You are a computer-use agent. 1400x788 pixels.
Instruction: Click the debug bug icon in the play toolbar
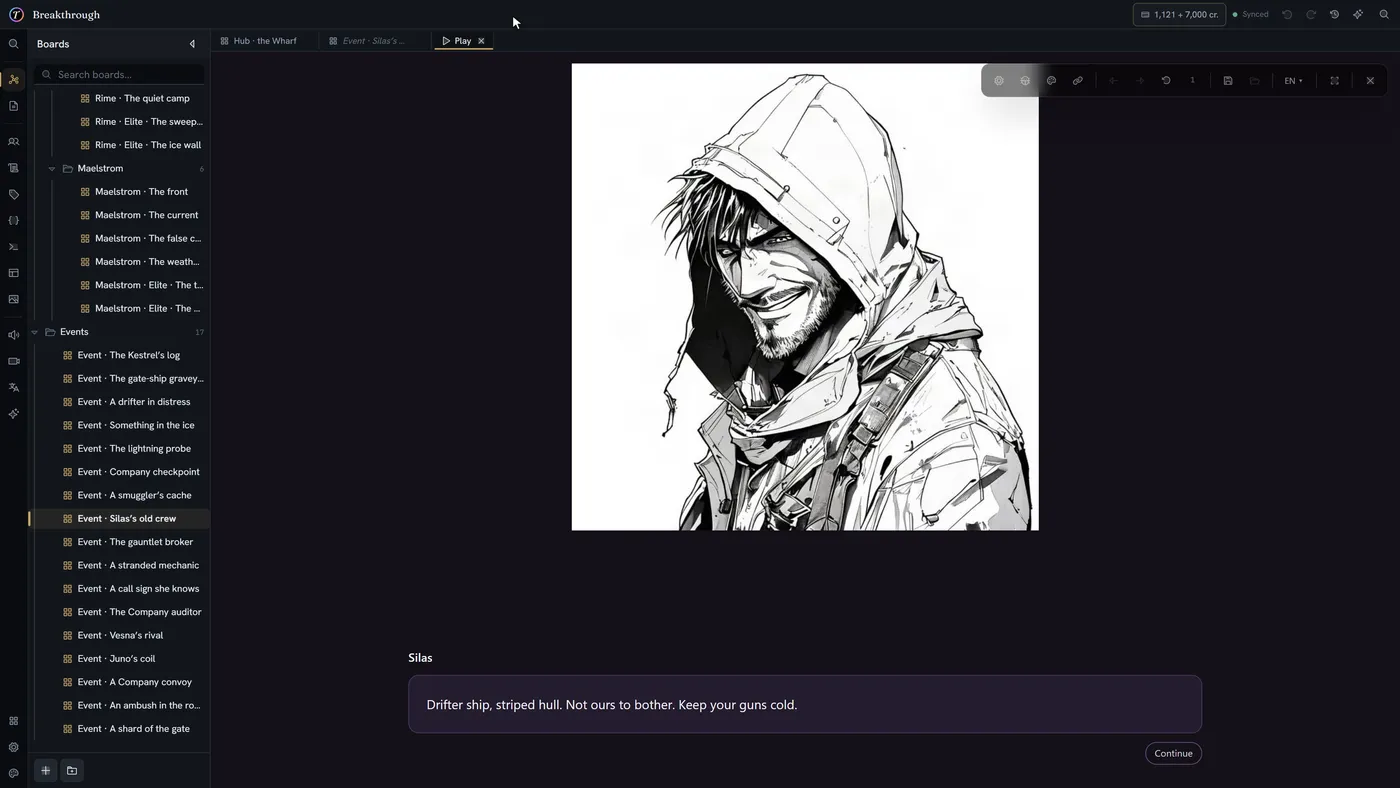(1025, 81)
